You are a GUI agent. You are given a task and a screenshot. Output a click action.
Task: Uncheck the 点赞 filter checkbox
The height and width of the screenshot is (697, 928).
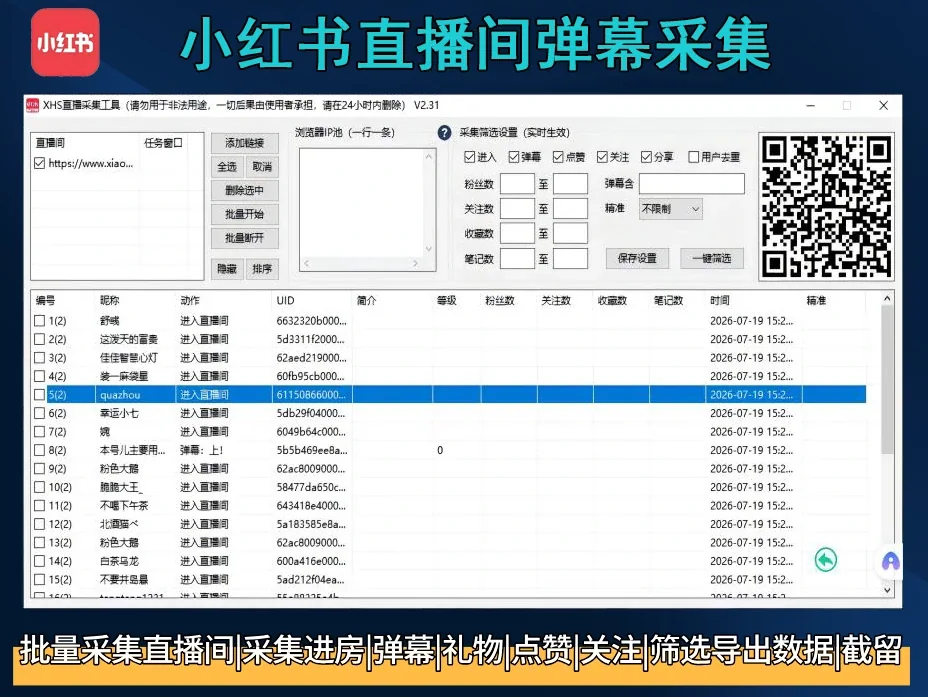pos(558,157)
